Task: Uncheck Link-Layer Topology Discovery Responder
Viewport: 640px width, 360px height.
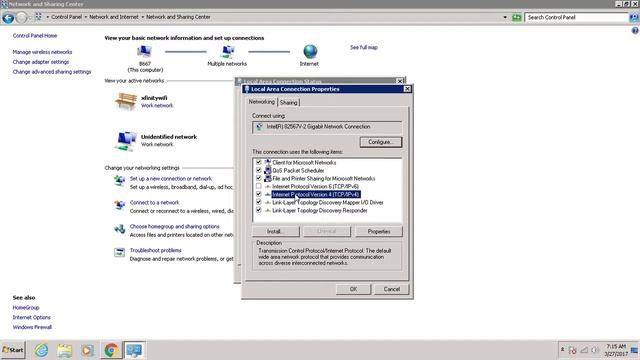Action: click(259, 210)
